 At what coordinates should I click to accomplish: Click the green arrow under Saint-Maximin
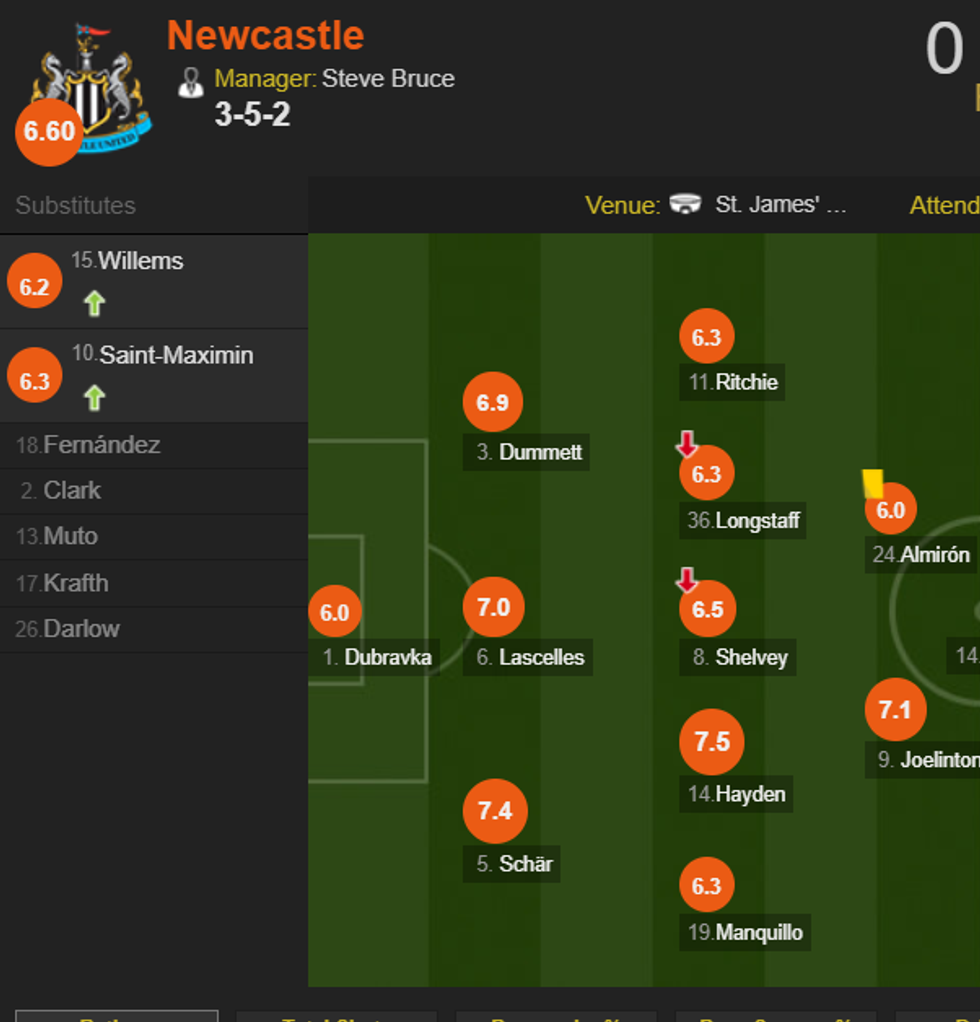coord(95,398)
